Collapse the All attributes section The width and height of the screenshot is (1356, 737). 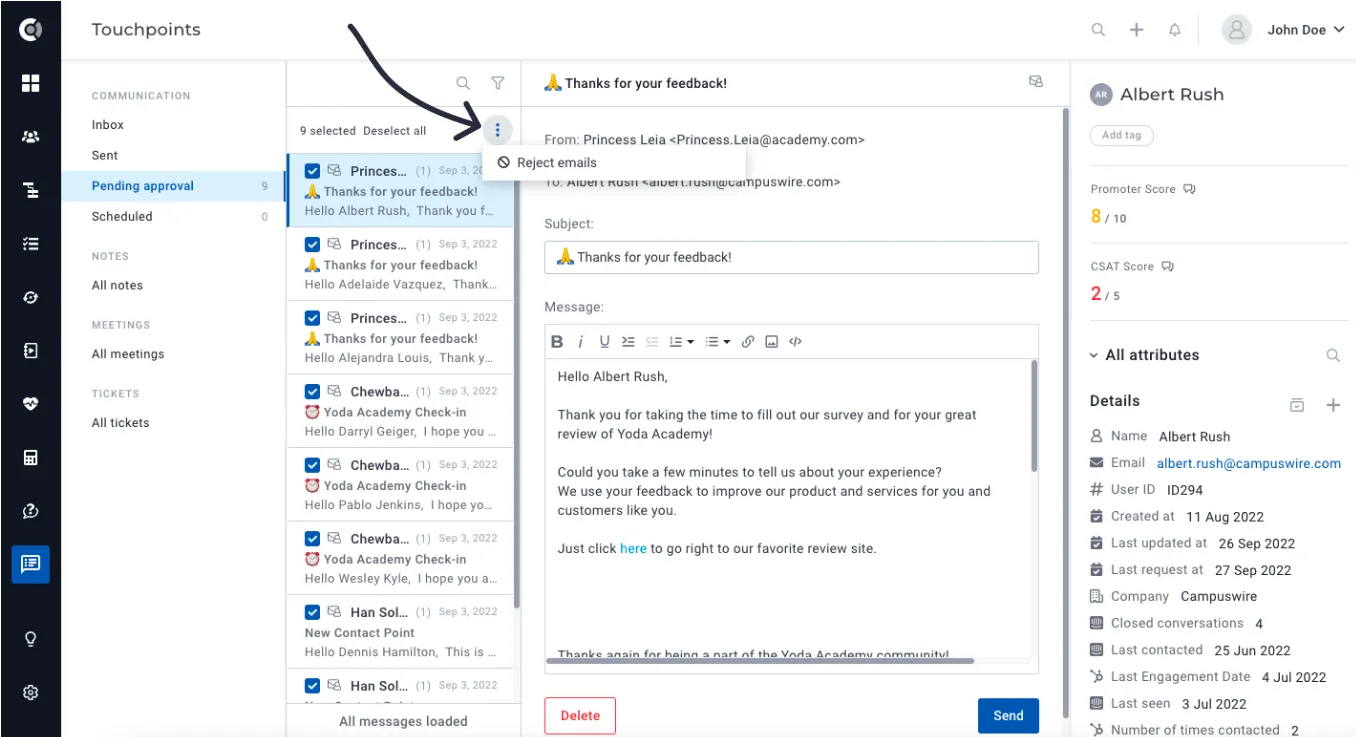1095,355
